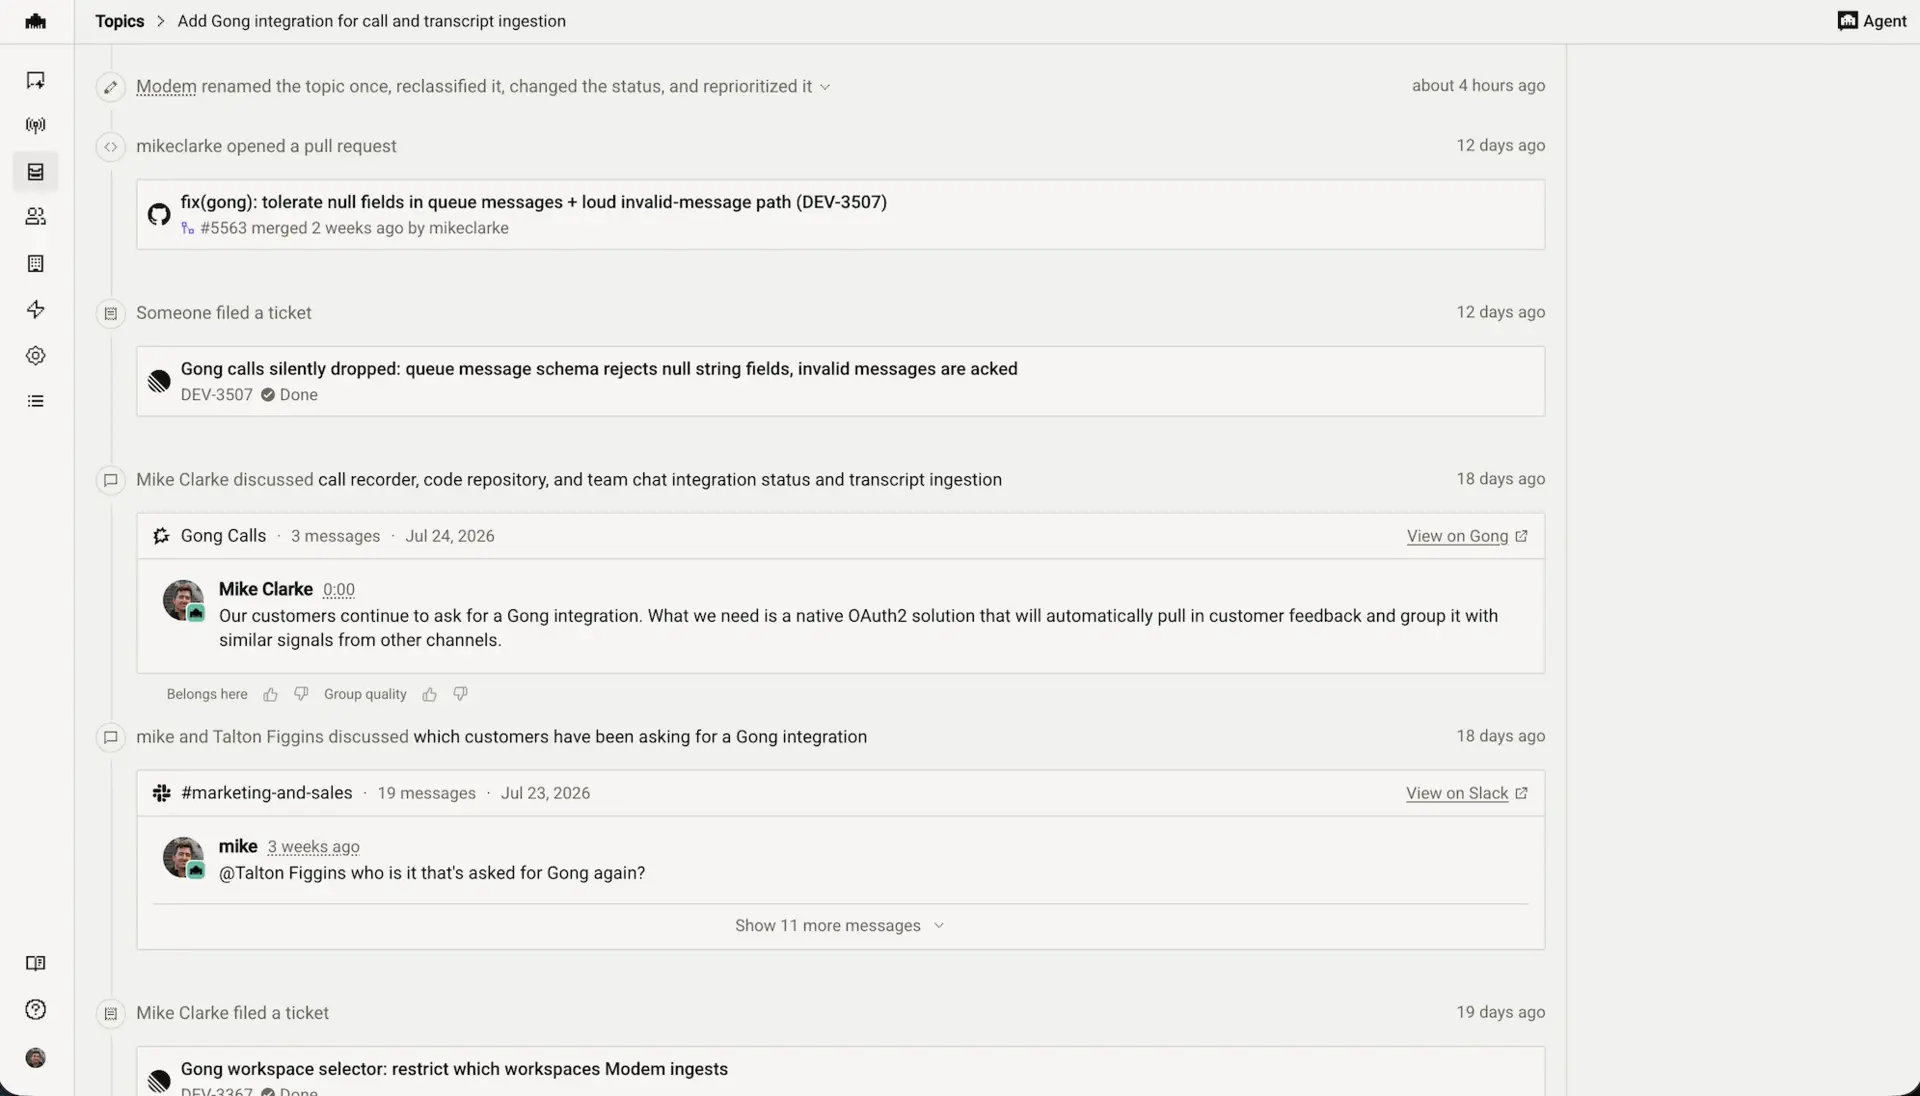Expand Show 11 more messages
1920x1096 pixels.
click(840, 926)
